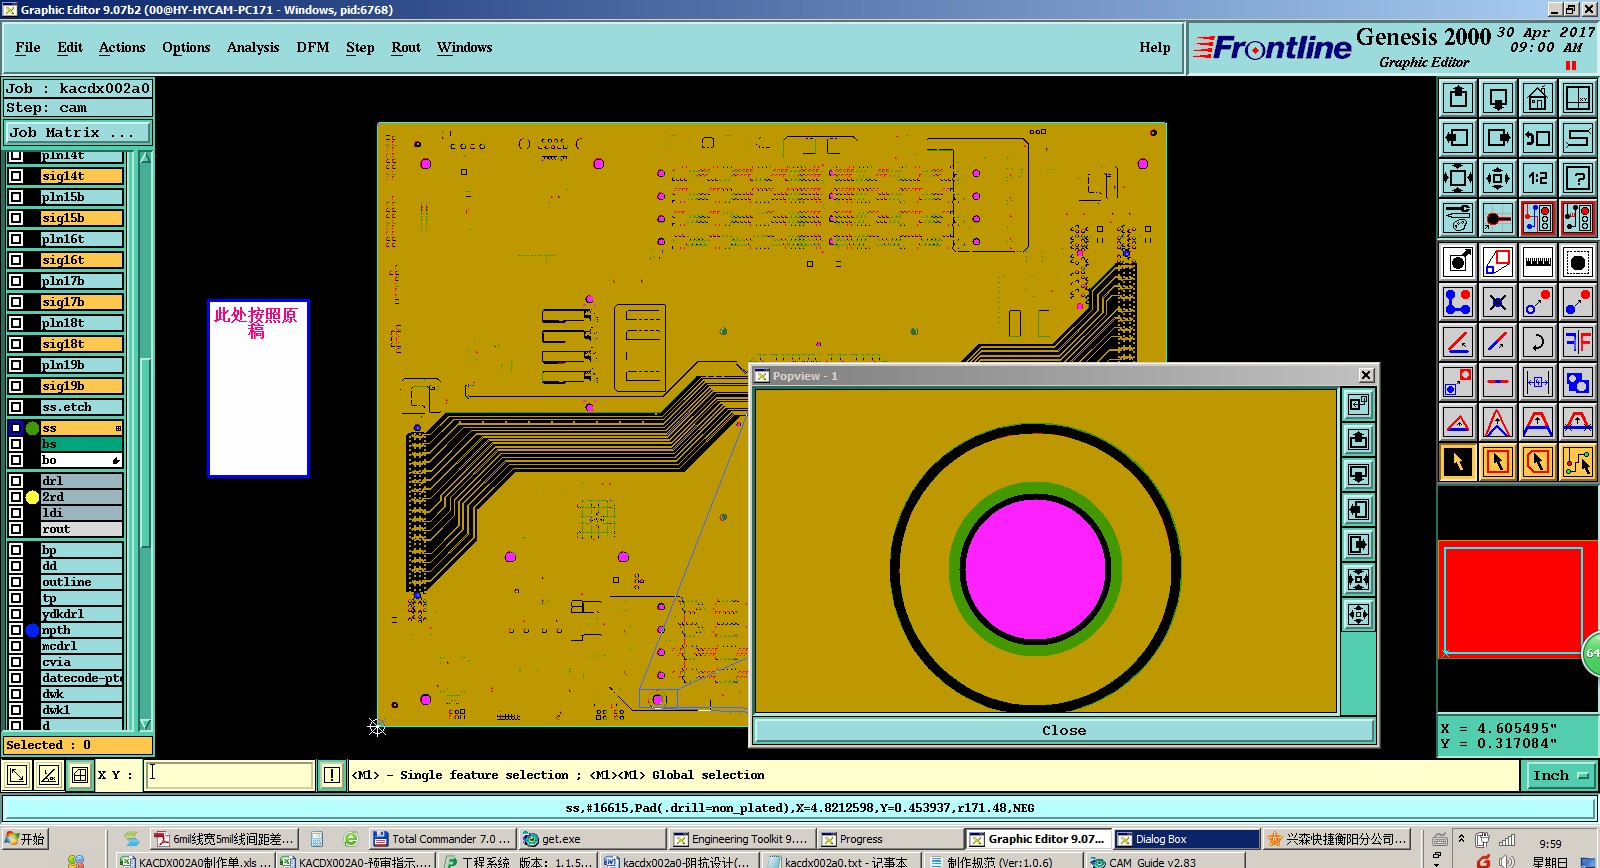Toggle the checkbox for layer rout
Screen dimensions: 1600x868
pyautogui.click(x=16, y=529)
